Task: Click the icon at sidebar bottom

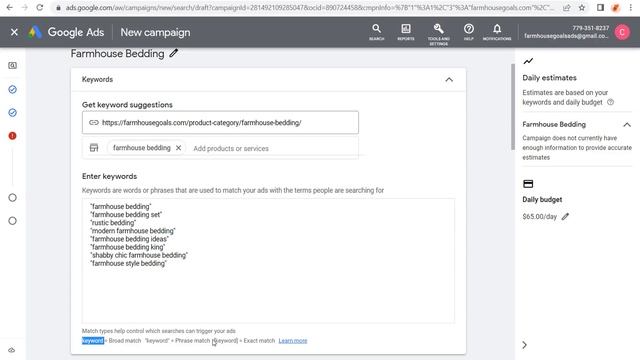Action: pos(12,350)
